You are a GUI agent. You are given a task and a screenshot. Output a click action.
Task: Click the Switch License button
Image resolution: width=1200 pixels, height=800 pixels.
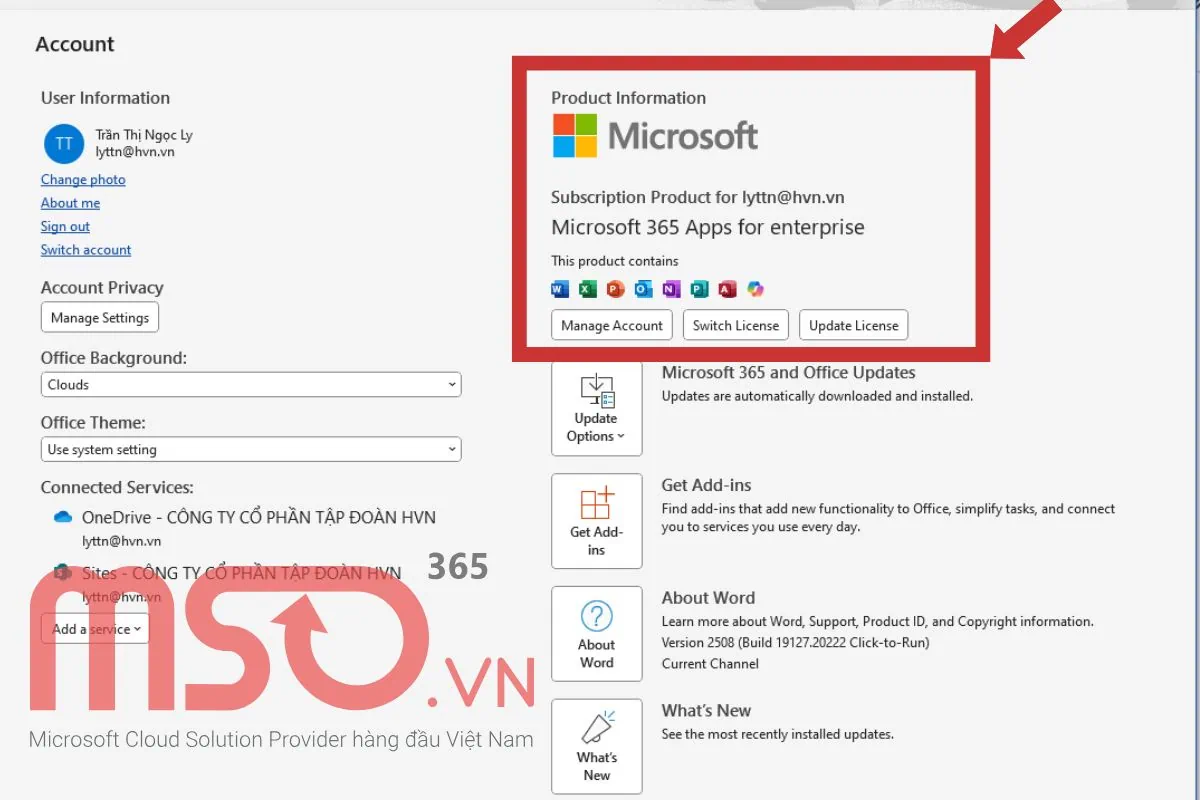point(735,325)
